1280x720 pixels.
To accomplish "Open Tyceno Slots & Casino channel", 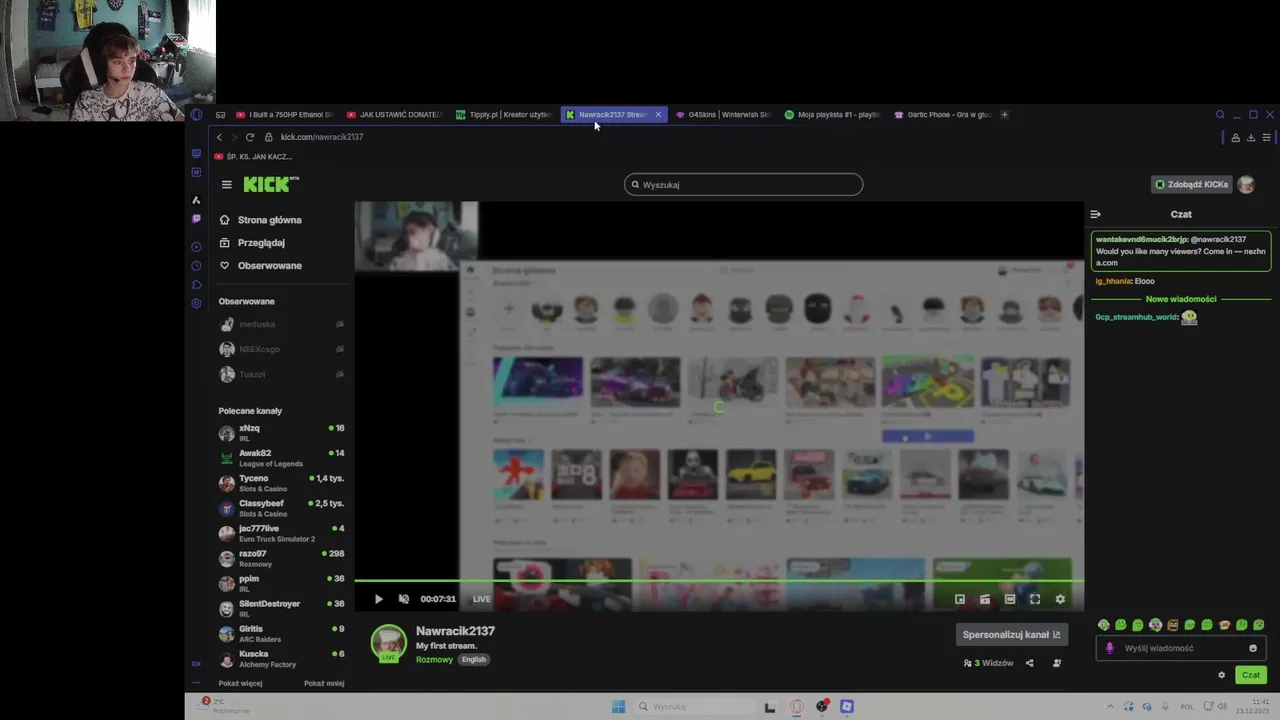I will pyautogui.click(x=282, y=483).
